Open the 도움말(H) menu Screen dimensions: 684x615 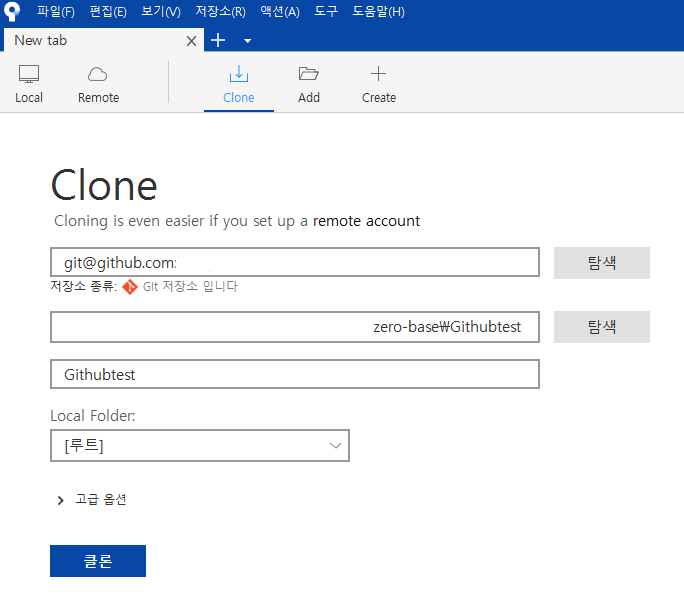378,11
